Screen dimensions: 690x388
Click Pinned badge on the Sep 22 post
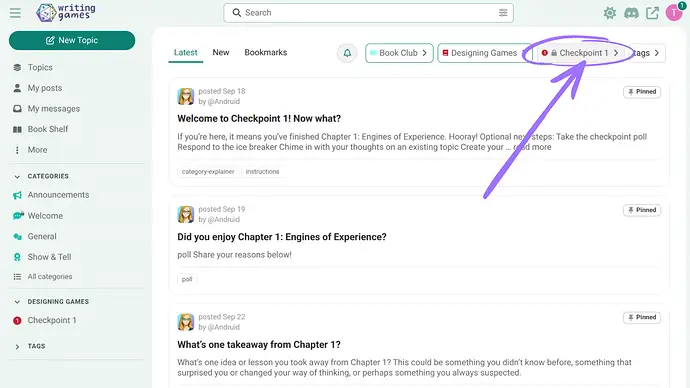pyautogui.click(x=642, y=318)
